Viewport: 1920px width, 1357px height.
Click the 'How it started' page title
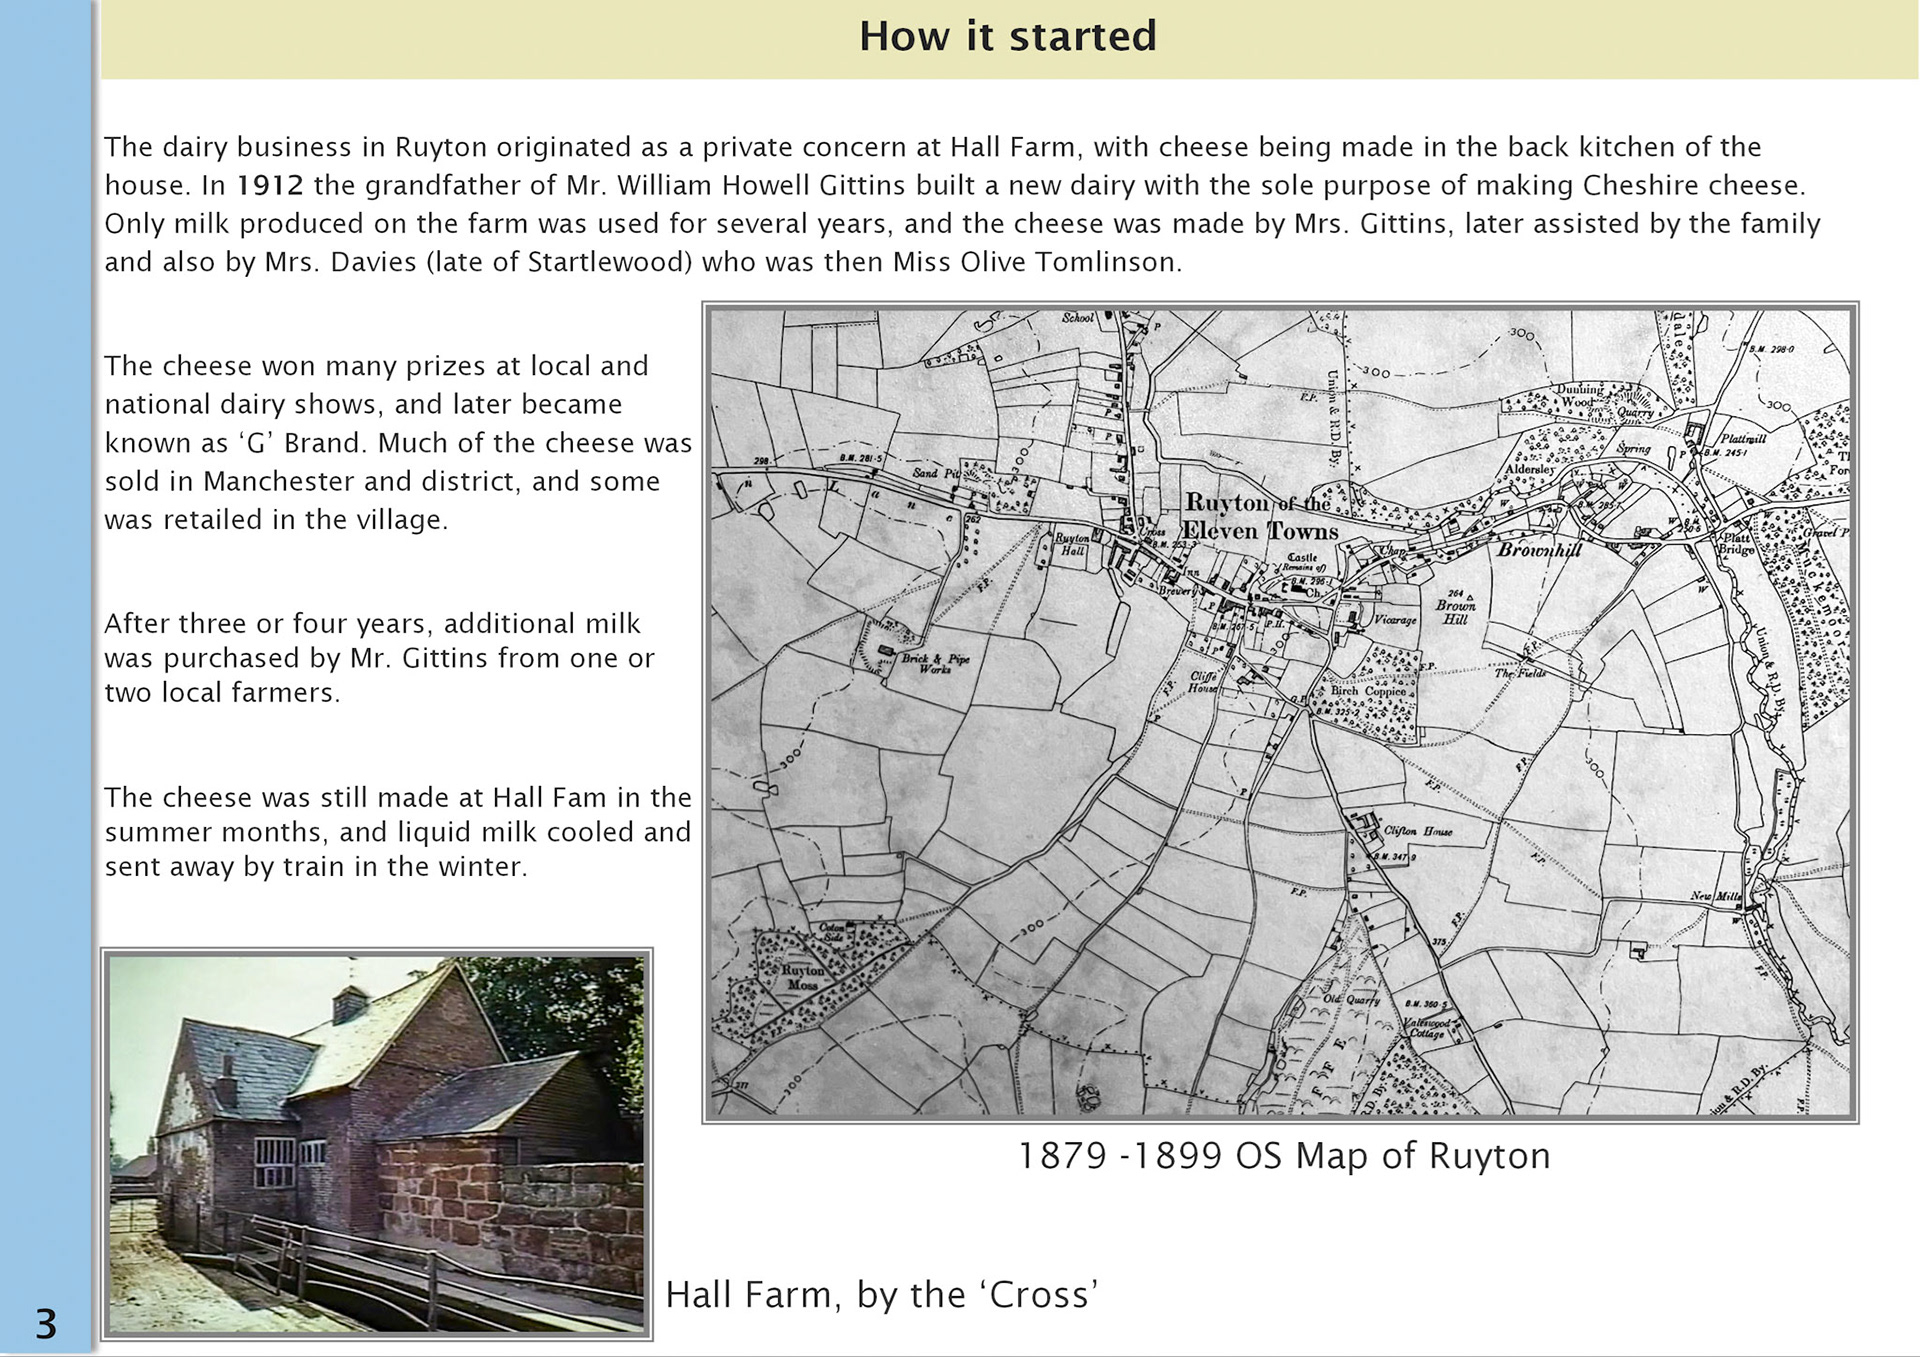point(1006,36)
